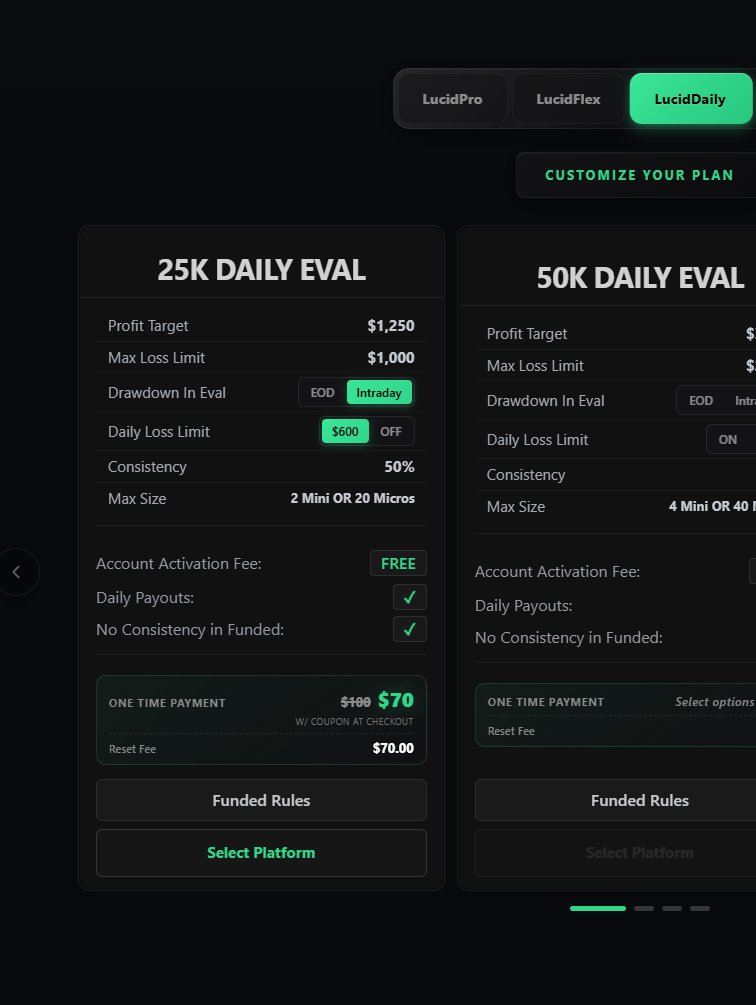Click the $70 discounted price
756x1005 pixels.
pos(396,700)
